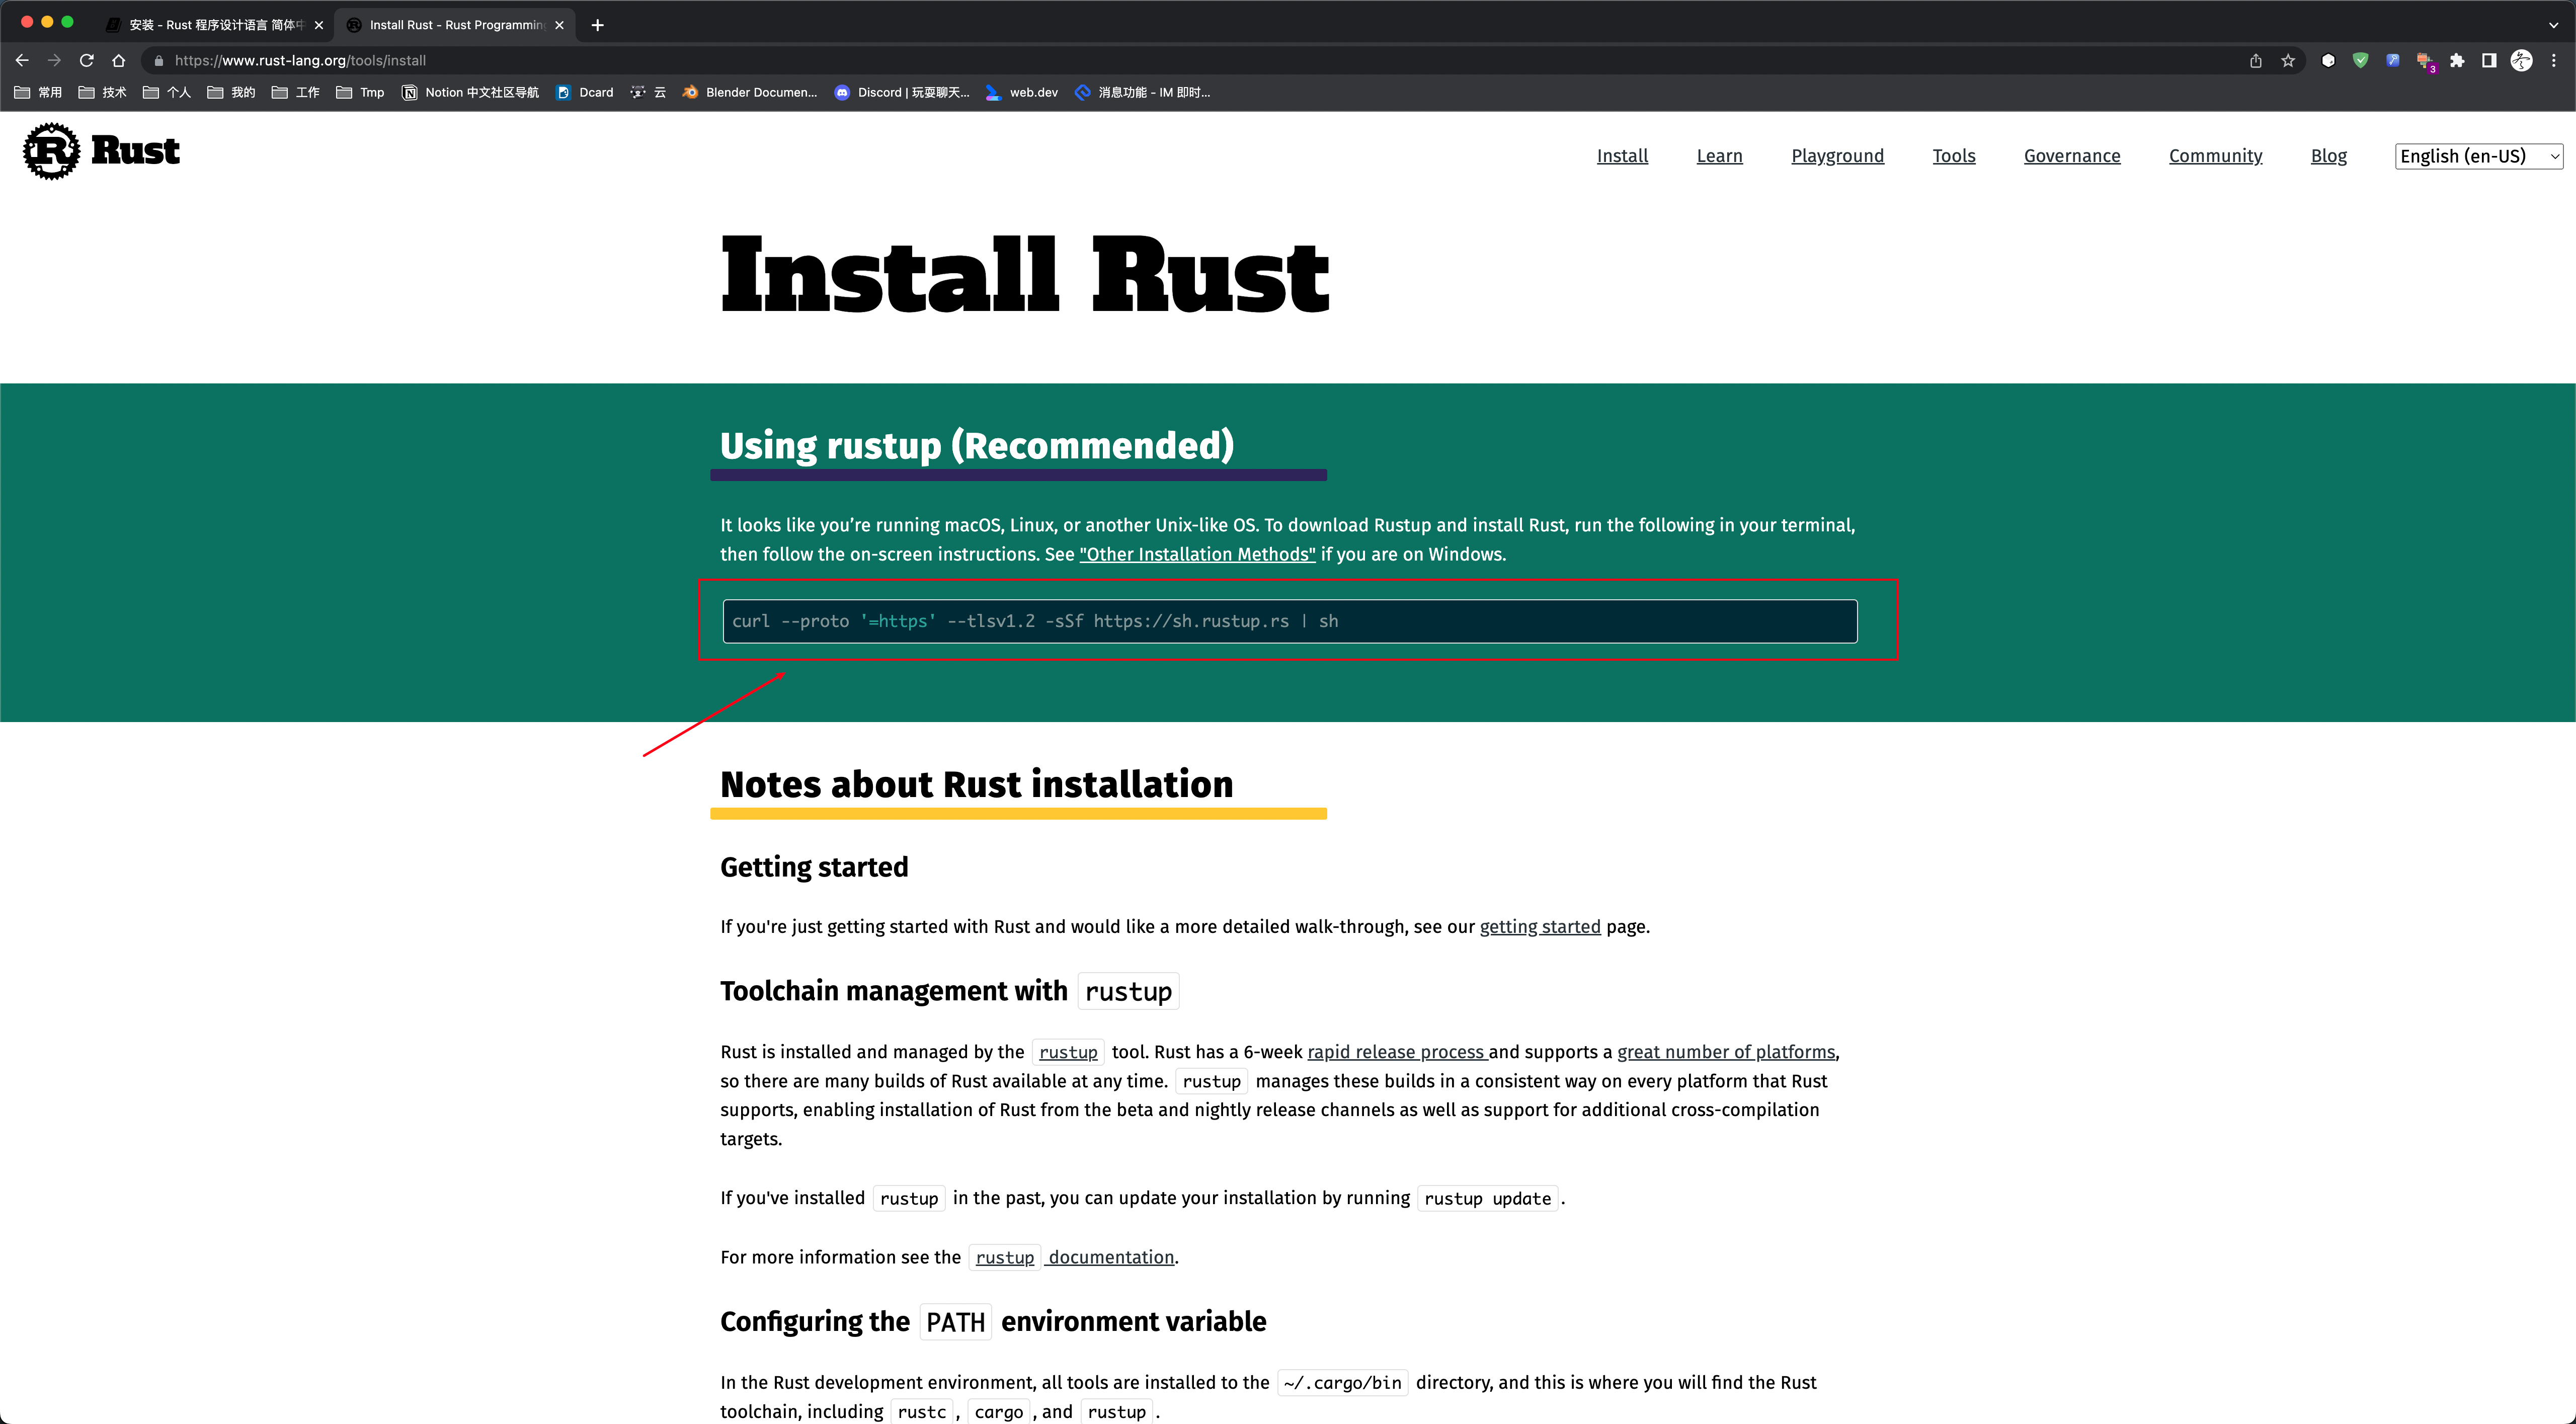Image resolution: width=2576 pixels, height=1424 pixels.
Task: Open the Playground navigation item
Action: tap(1837, 156)
